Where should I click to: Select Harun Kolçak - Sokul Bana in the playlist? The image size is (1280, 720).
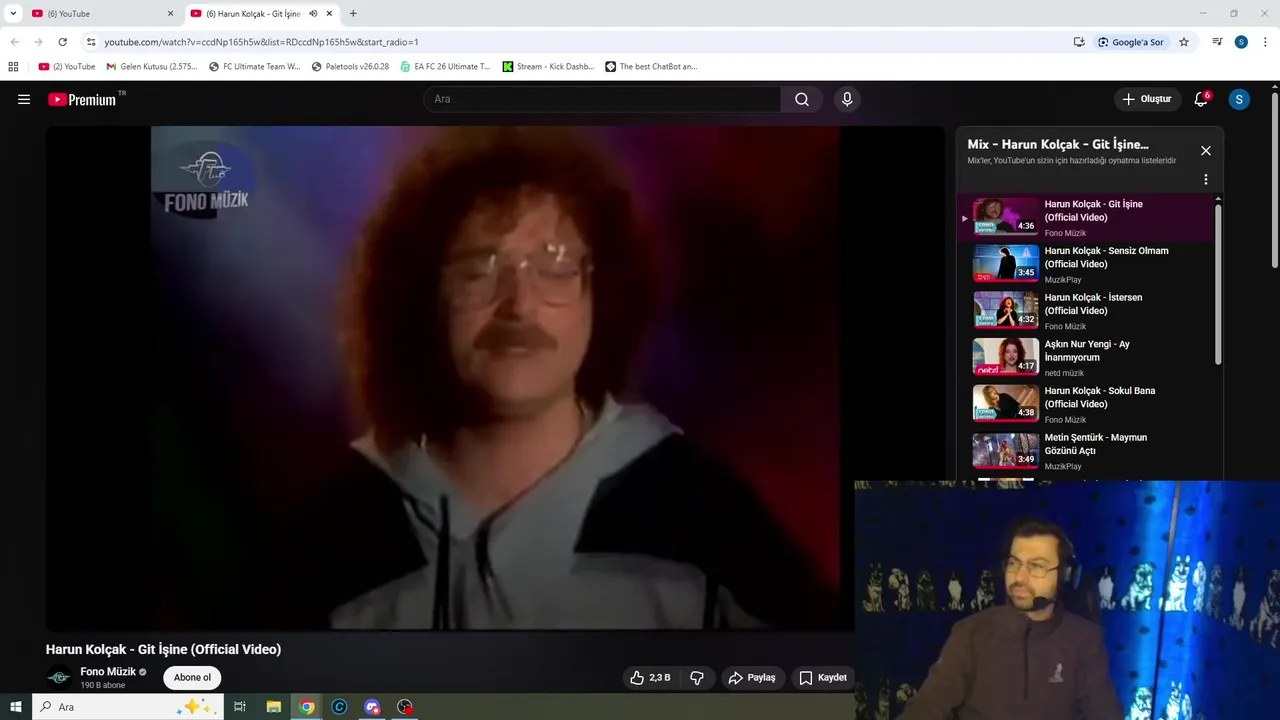click(1088, 404)
